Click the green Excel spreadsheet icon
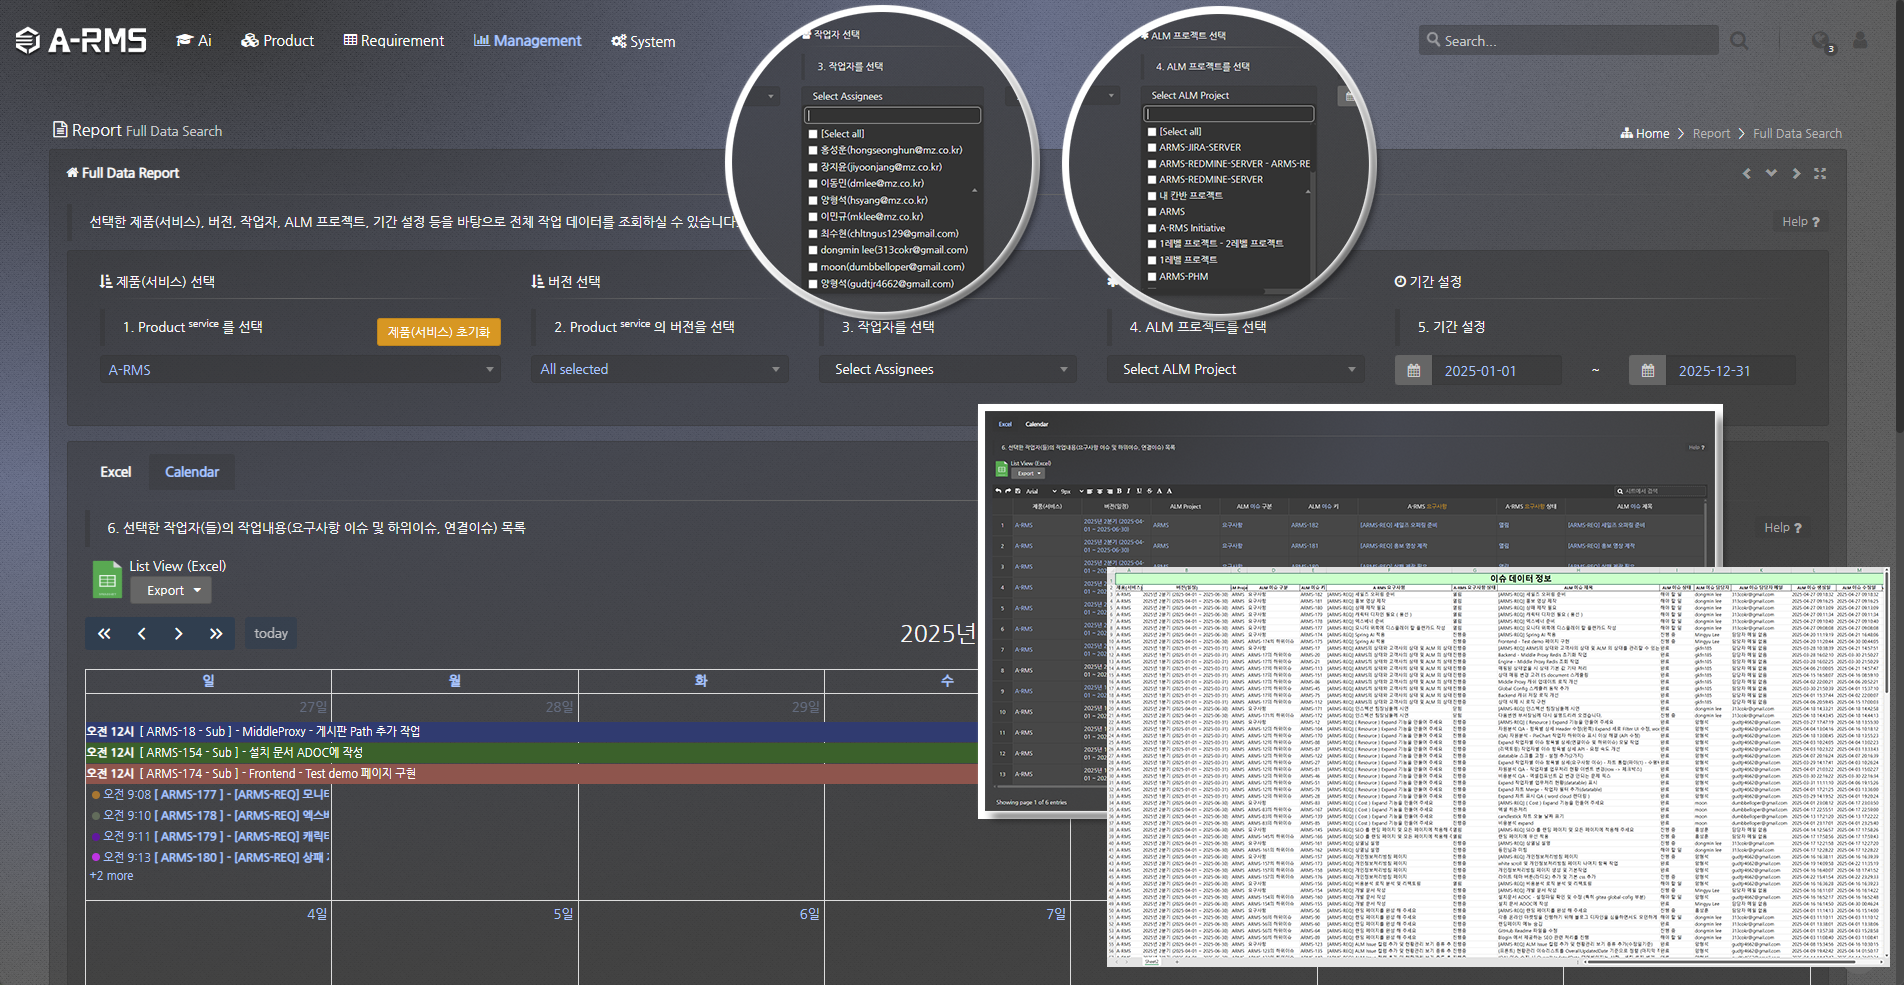The image size is (1904, 985). pyautogui.click(x=107, y=580)
